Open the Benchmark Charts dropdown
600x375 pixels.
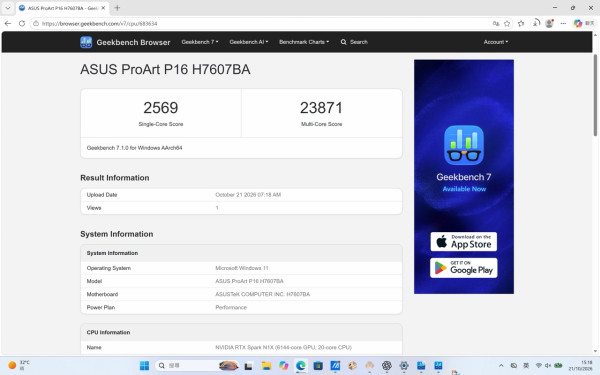pos(304,42)
